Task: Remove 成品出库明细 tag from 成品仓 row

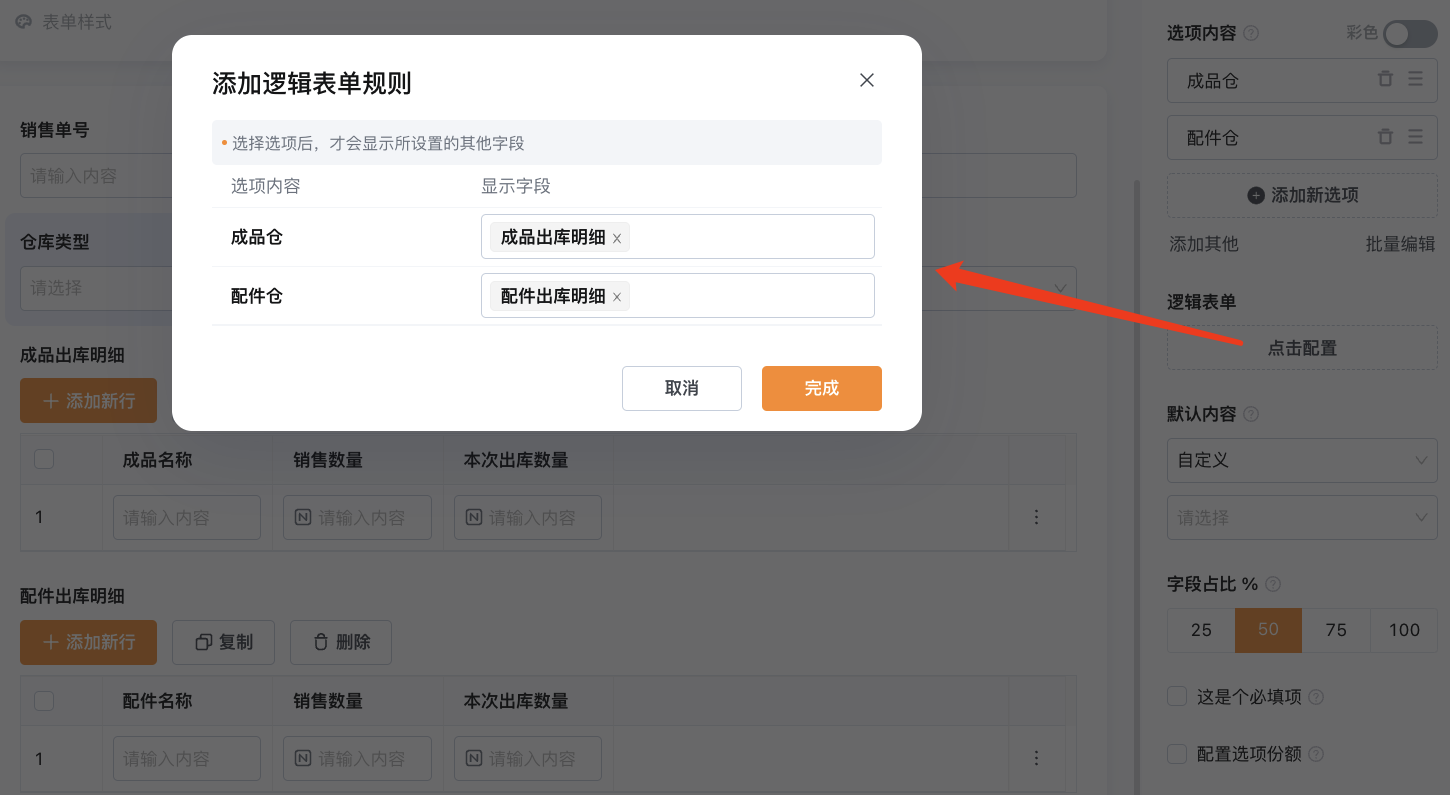Action: point(617,238)
